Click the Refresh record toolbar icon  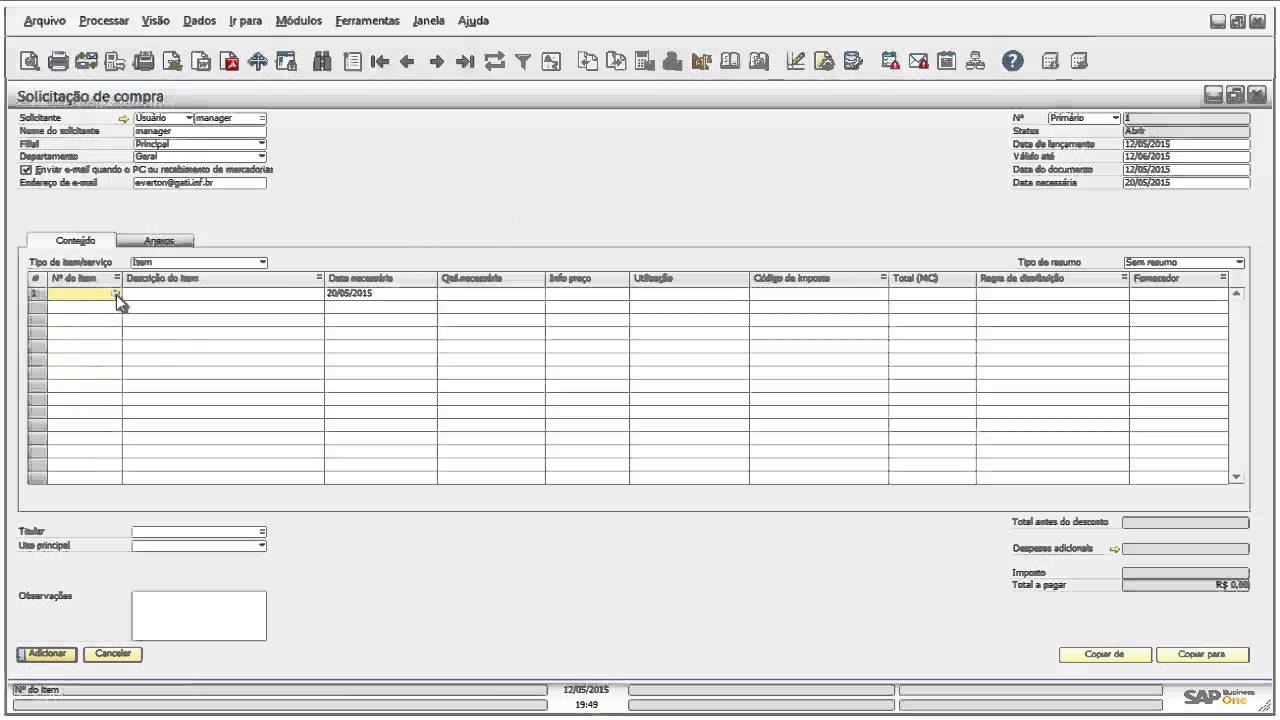tap(494, 61)
